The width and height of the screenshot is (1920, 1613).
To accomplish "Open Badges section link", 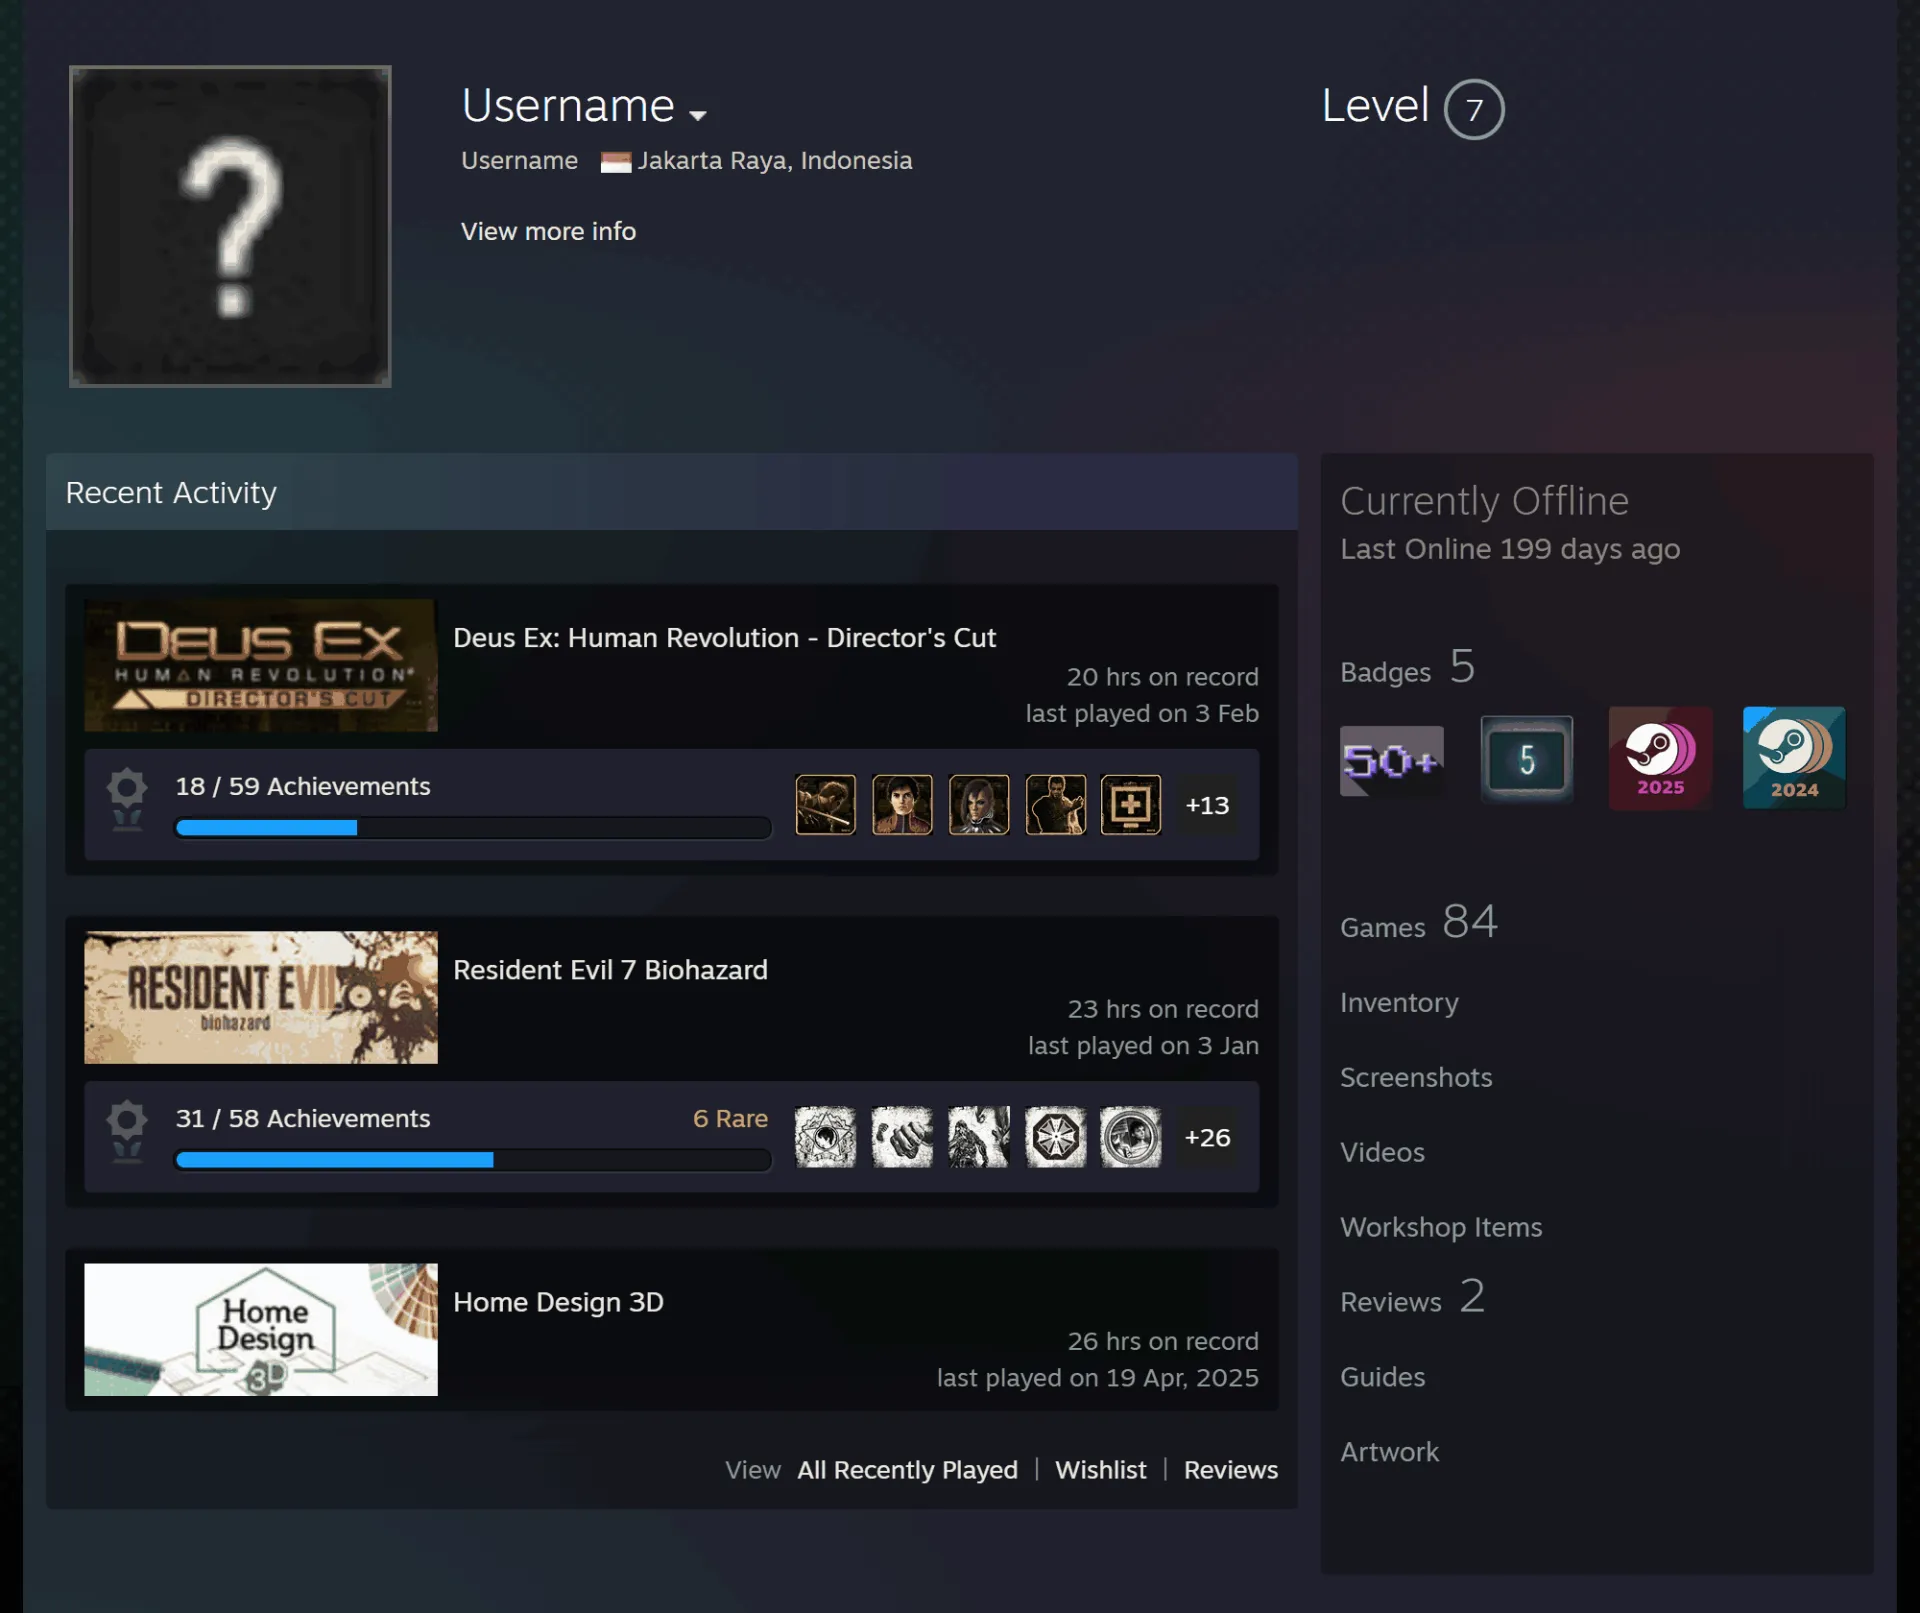I will point(1407,667).
